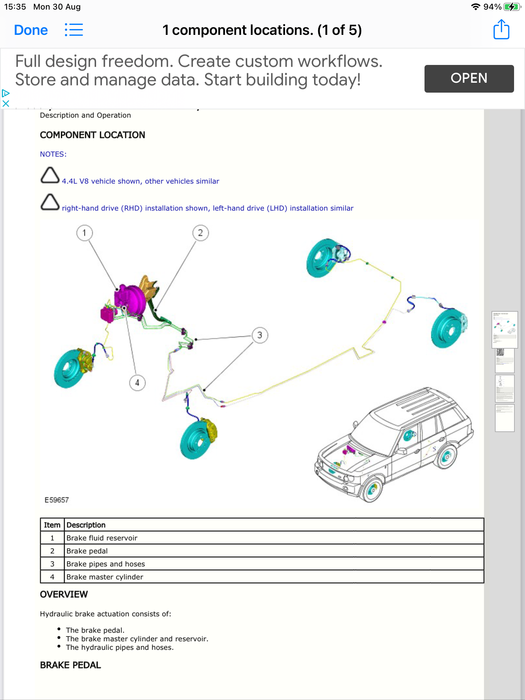Tap the 'Brake master cylinder' table cell
This screenshot has width=525, height=700.
[x=274, y=577]
